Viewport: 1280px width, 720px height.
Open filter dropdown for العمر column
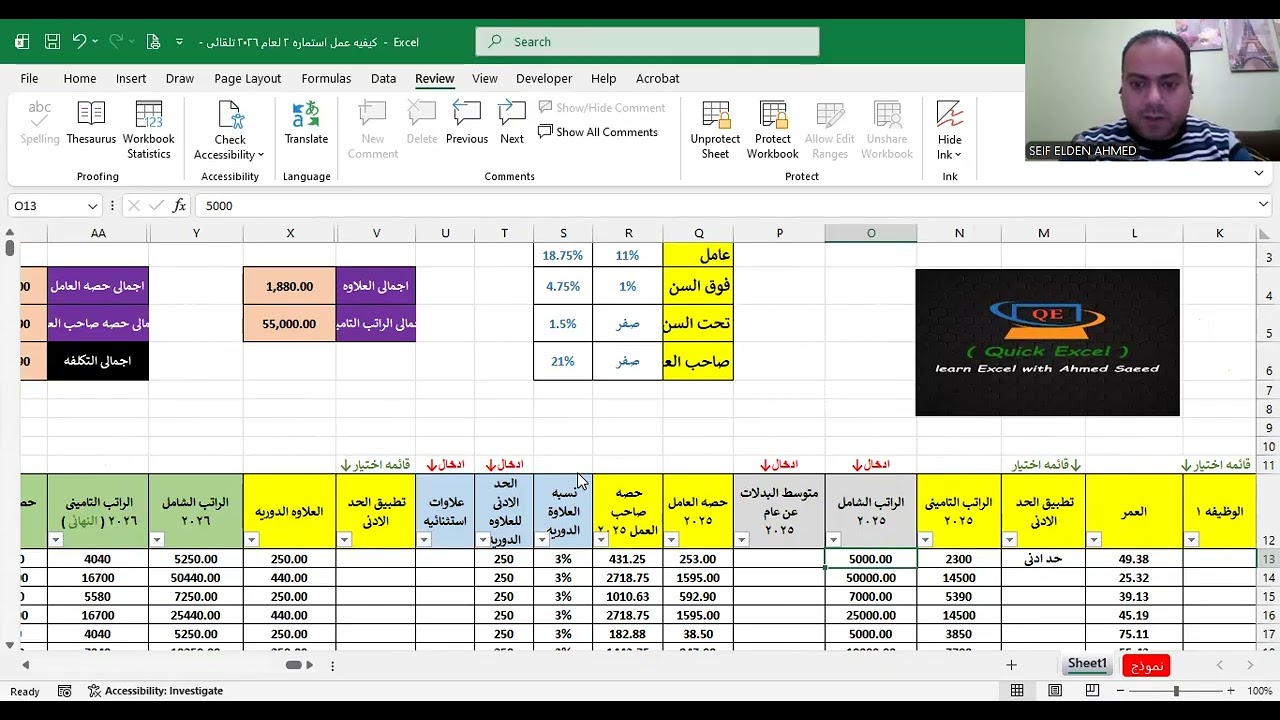pos(1094,540)
